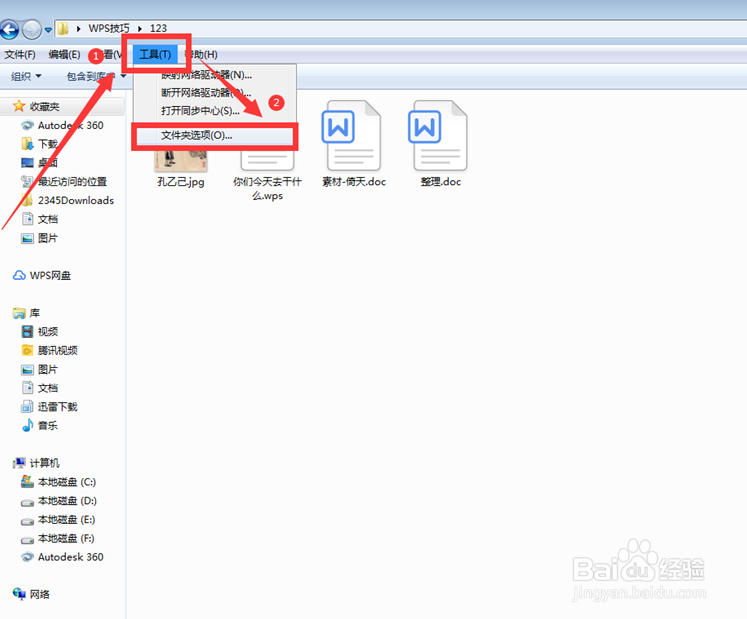Select WPS技巧 in the address path

coord(109,28)
